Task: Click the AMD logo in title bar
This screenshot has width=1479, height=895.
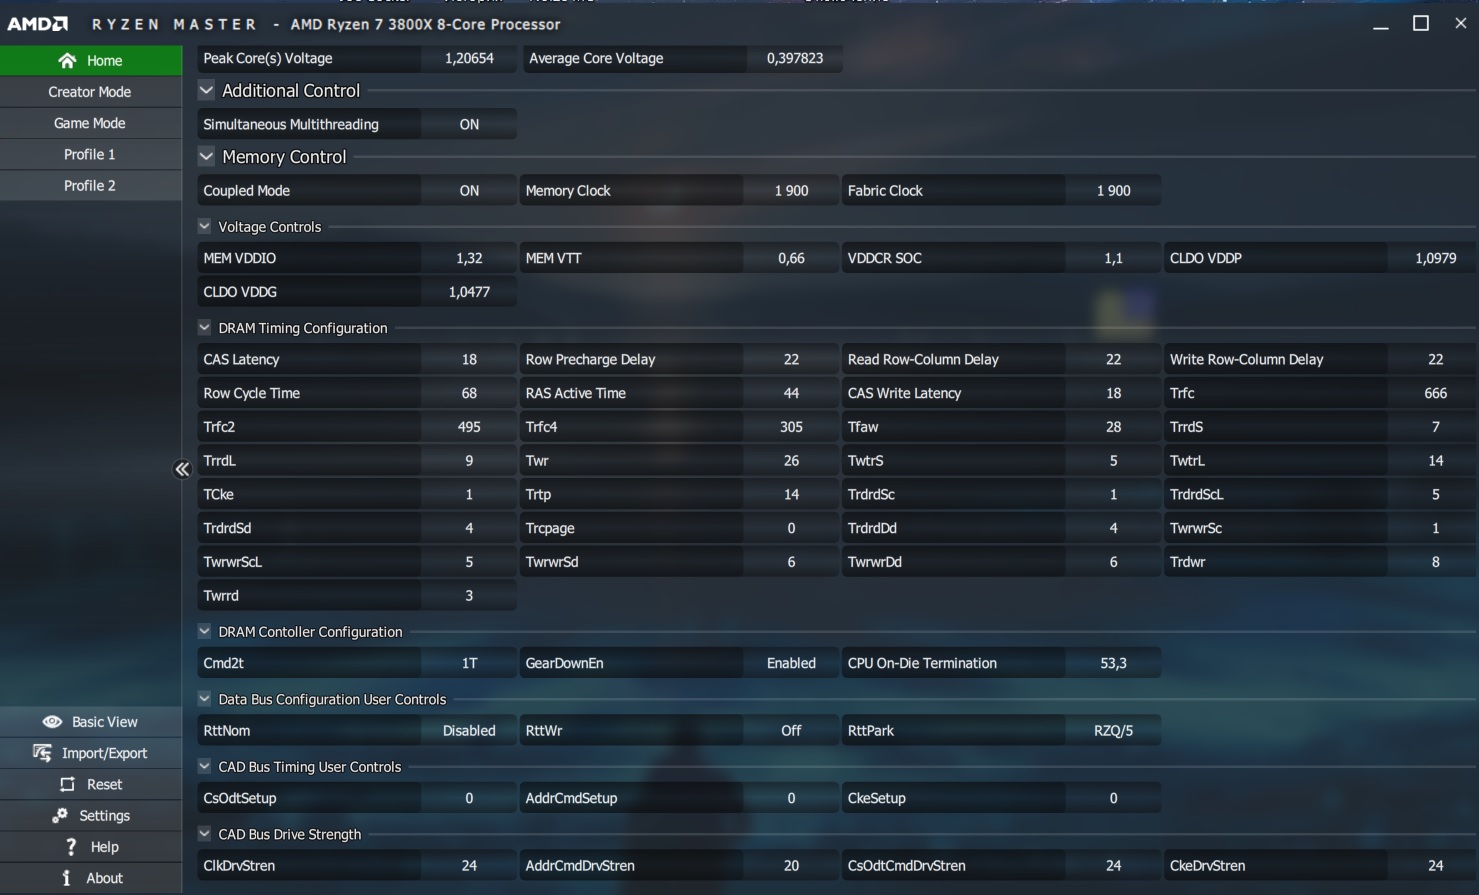Action: tap(38, 24)
